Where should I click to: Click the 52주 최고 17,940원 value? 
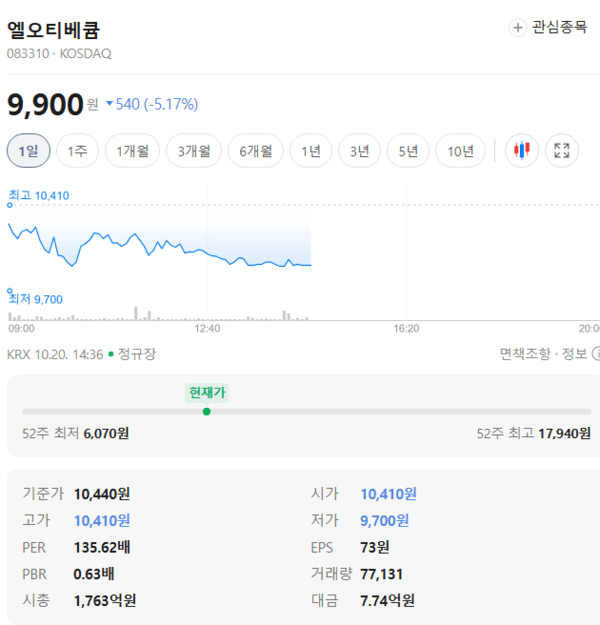tap(564, 433)
